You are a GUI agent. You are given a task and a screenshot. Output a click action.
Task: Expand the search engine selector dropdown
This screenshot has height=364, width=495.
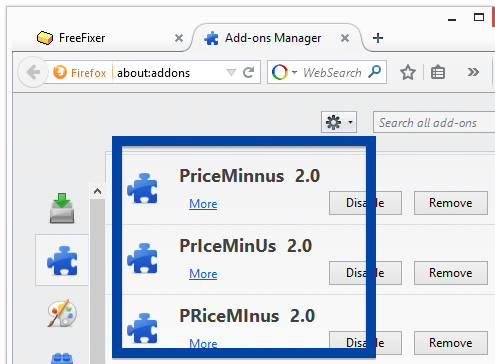click(294, 72)
